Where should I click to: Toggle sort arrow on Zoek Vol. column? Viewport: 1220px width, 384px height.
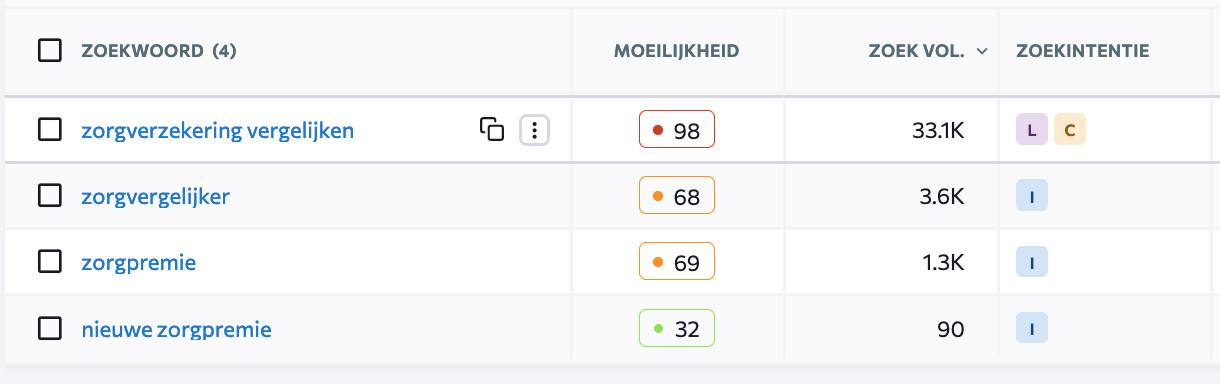pos(982,51)
